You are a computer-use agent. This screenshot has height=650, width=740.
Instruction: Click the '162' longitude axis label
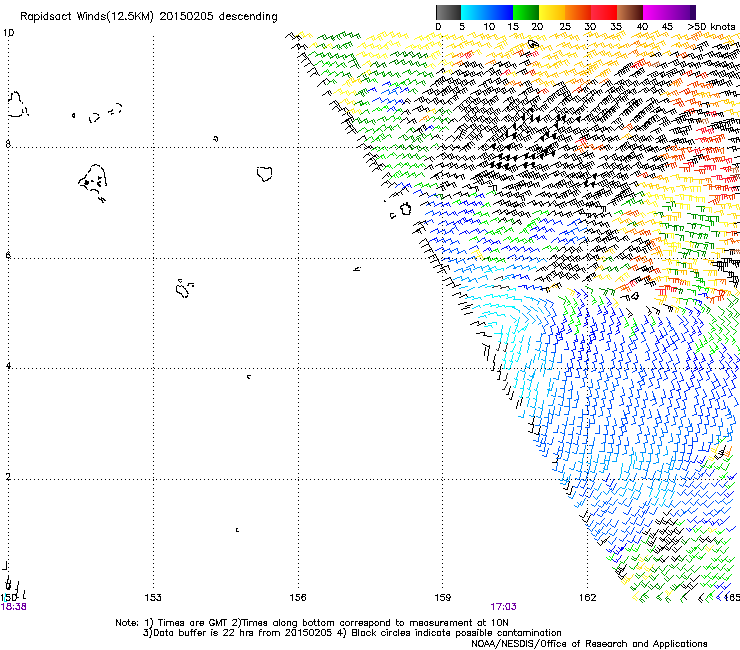pyautogui.click(x=588, y=598)
